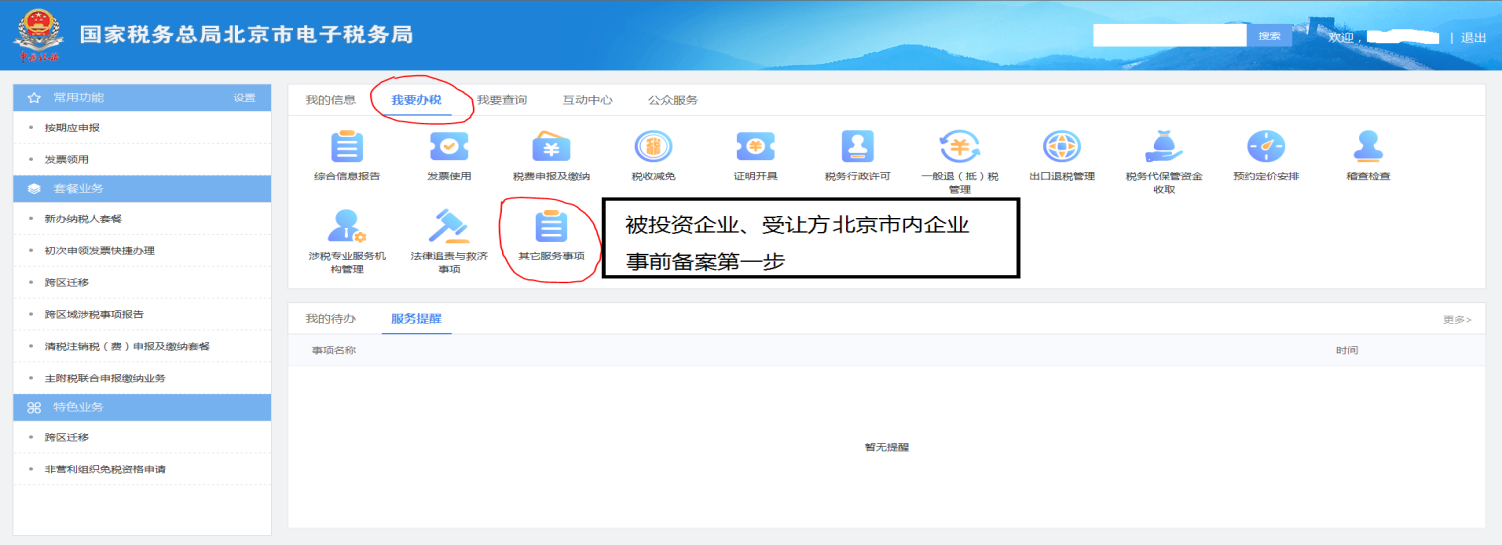1502x545 pixels.
Task: Click the tax bureau emblem logo
Action: pyautogui.click(x=37, y=35)
